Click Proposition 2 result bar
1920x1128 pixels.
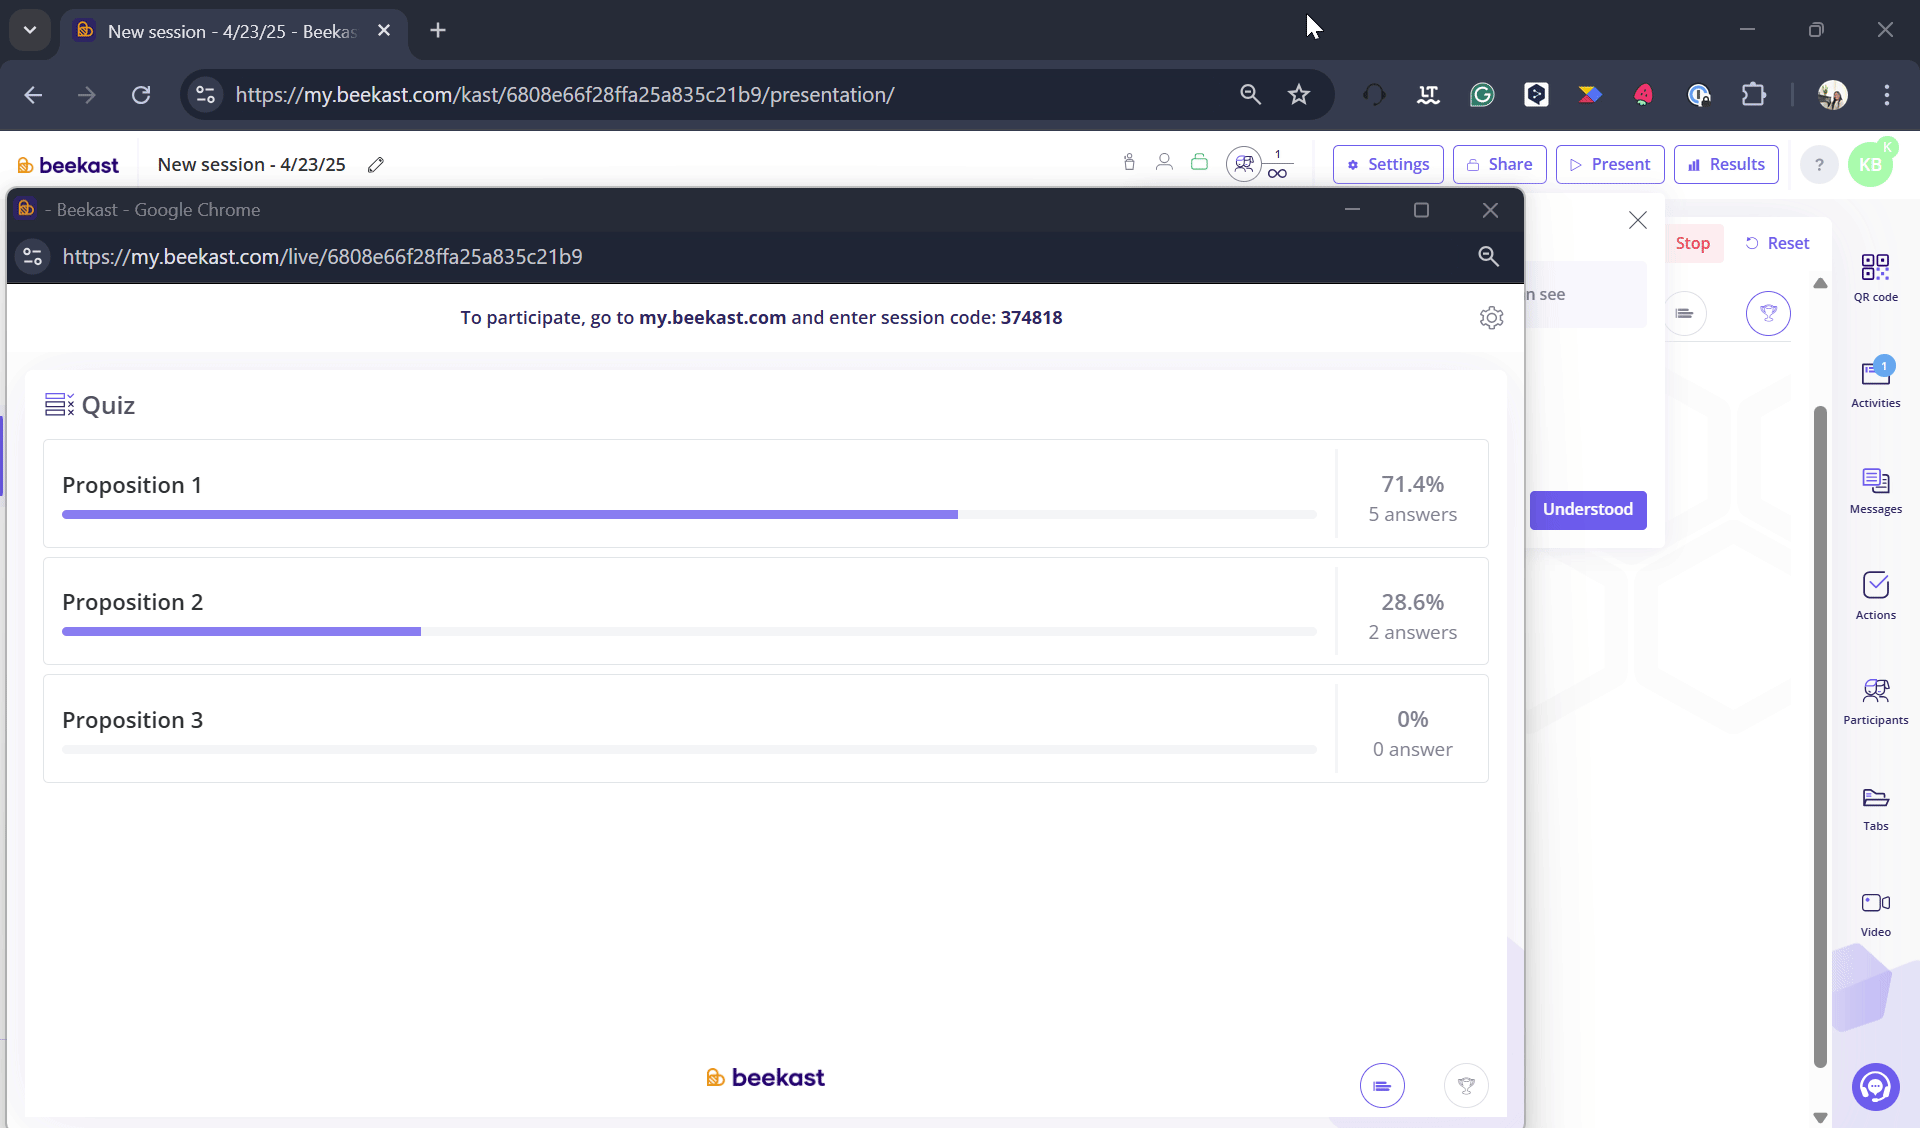689,631
